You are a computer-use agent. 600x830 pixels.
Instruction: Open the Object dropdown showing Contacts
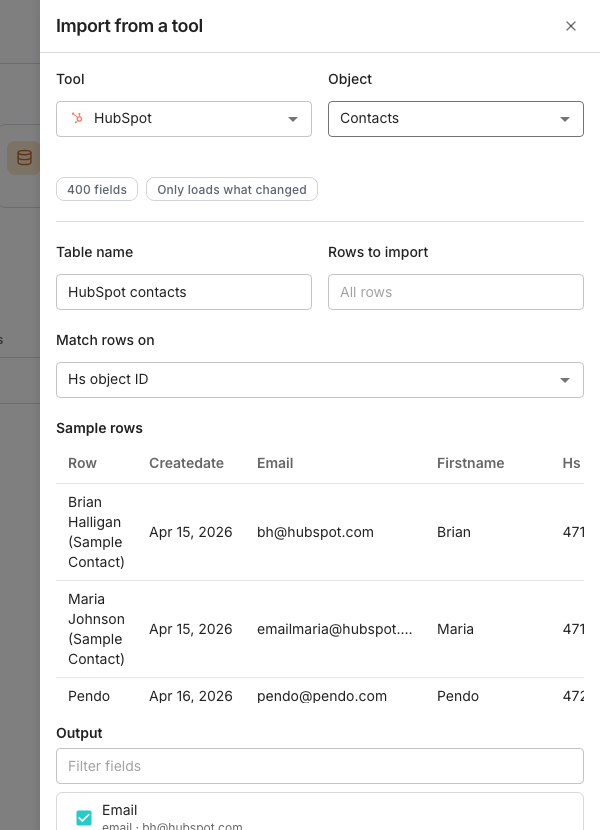(455, 119)
